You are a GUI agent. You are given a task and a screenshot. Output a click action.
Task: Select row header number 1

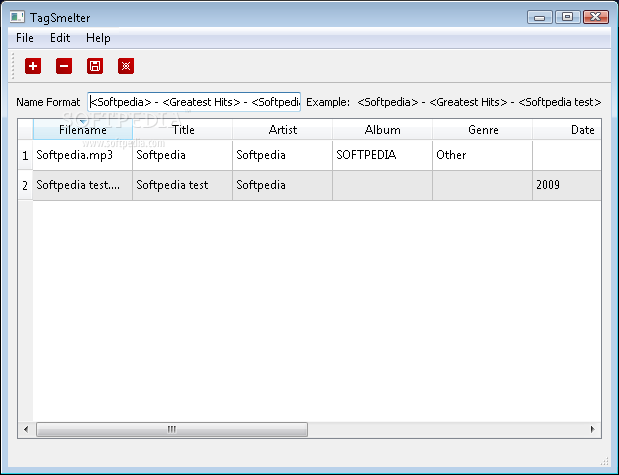pyautogui.click(x=25, y=155)
